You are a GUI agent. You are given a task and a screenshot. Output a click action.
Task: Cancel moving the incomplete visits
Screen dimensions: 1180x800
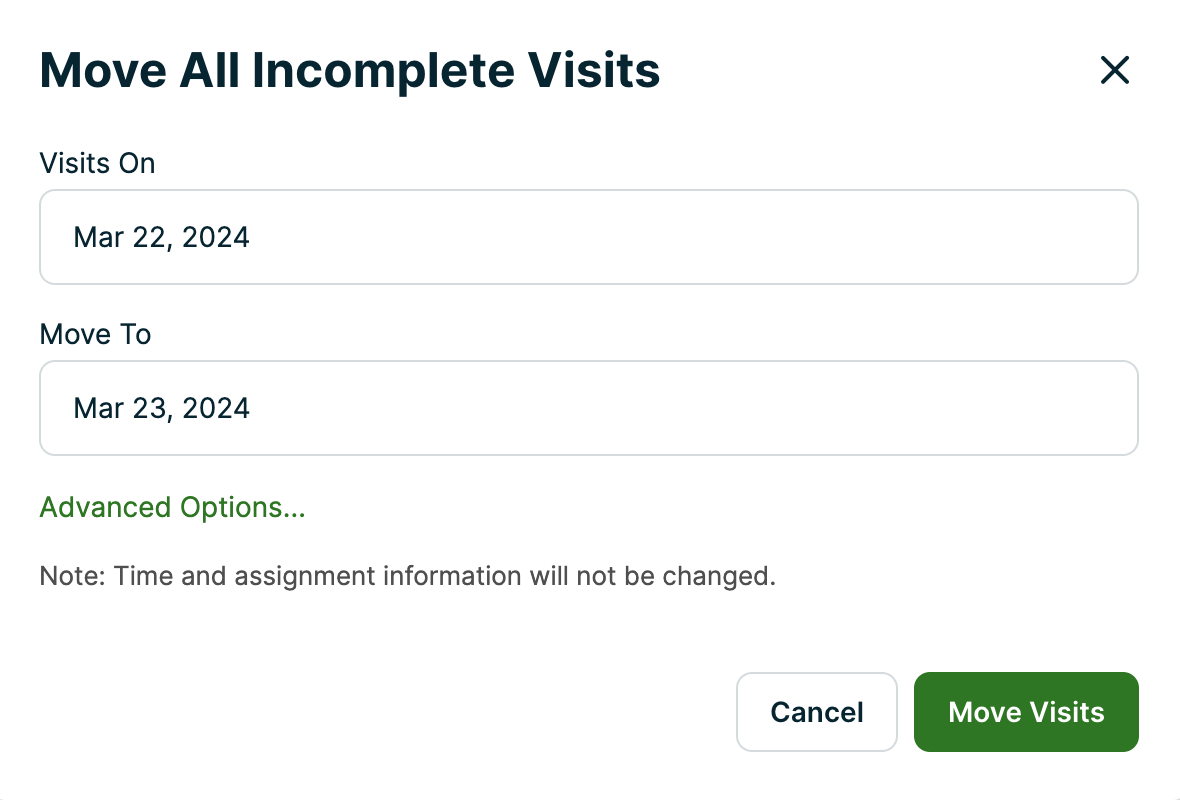point(816,712)
